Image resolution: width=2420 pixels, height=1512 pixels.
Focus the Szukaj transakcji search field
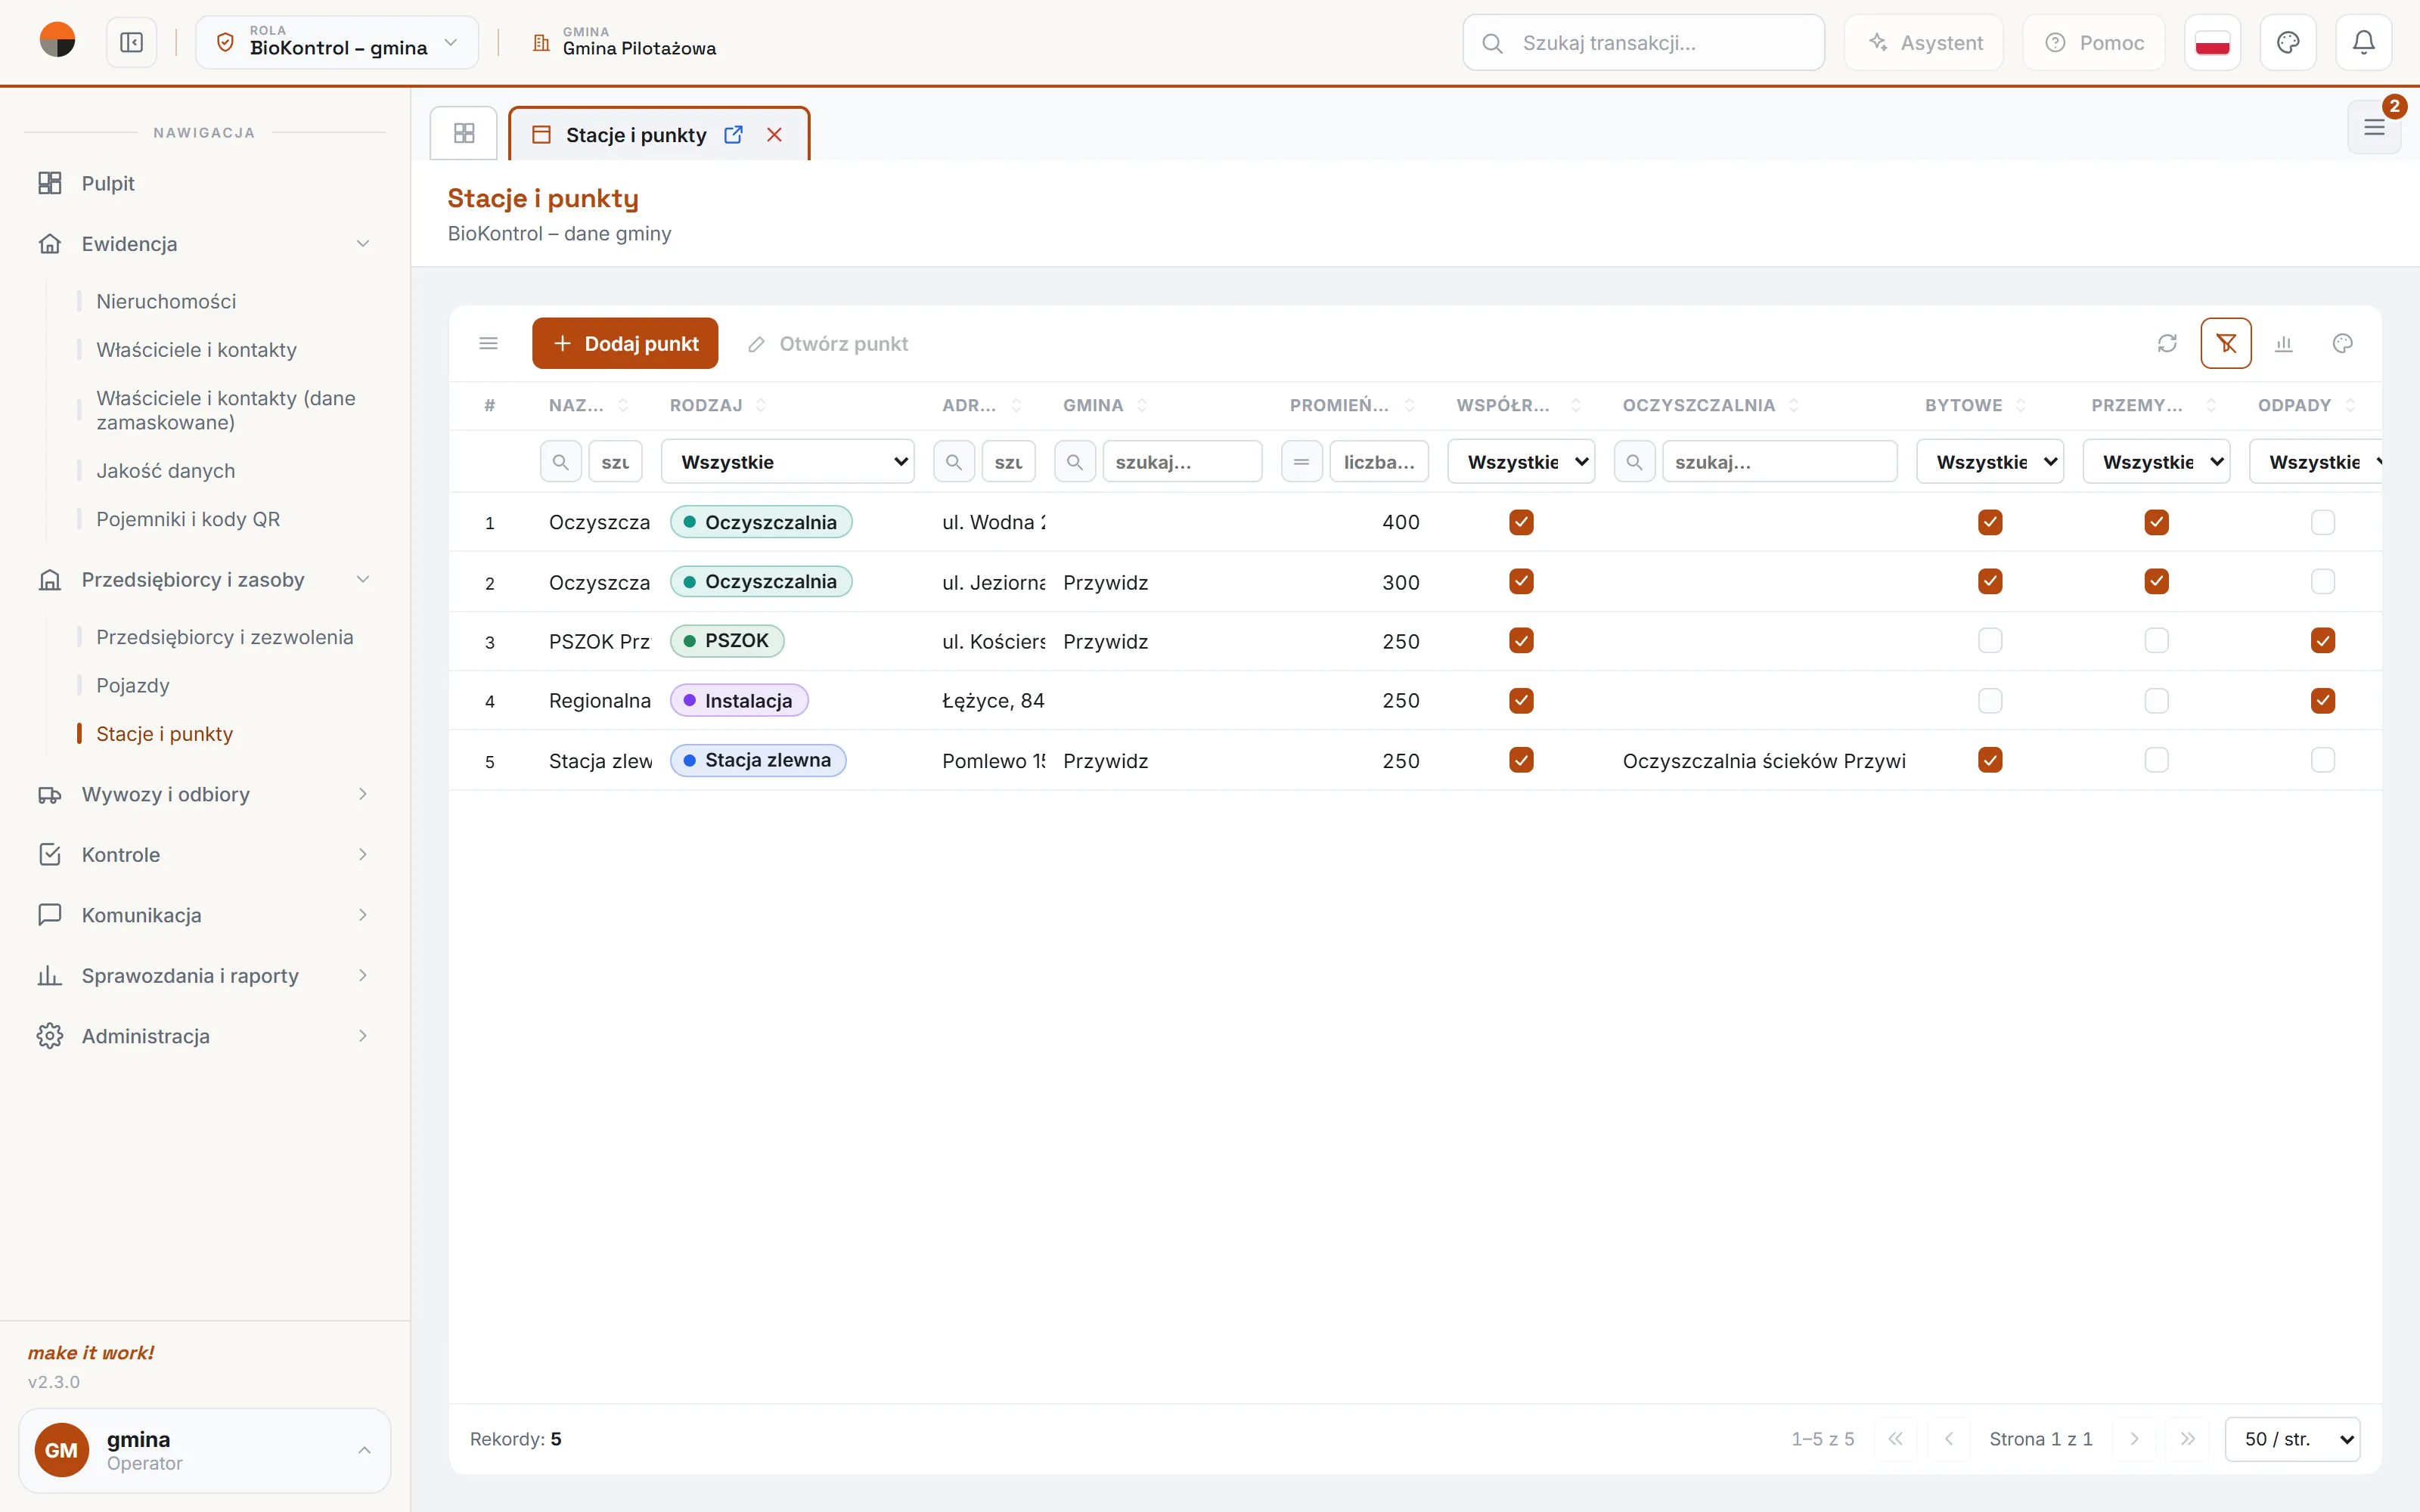click(x=1644, y=42)
